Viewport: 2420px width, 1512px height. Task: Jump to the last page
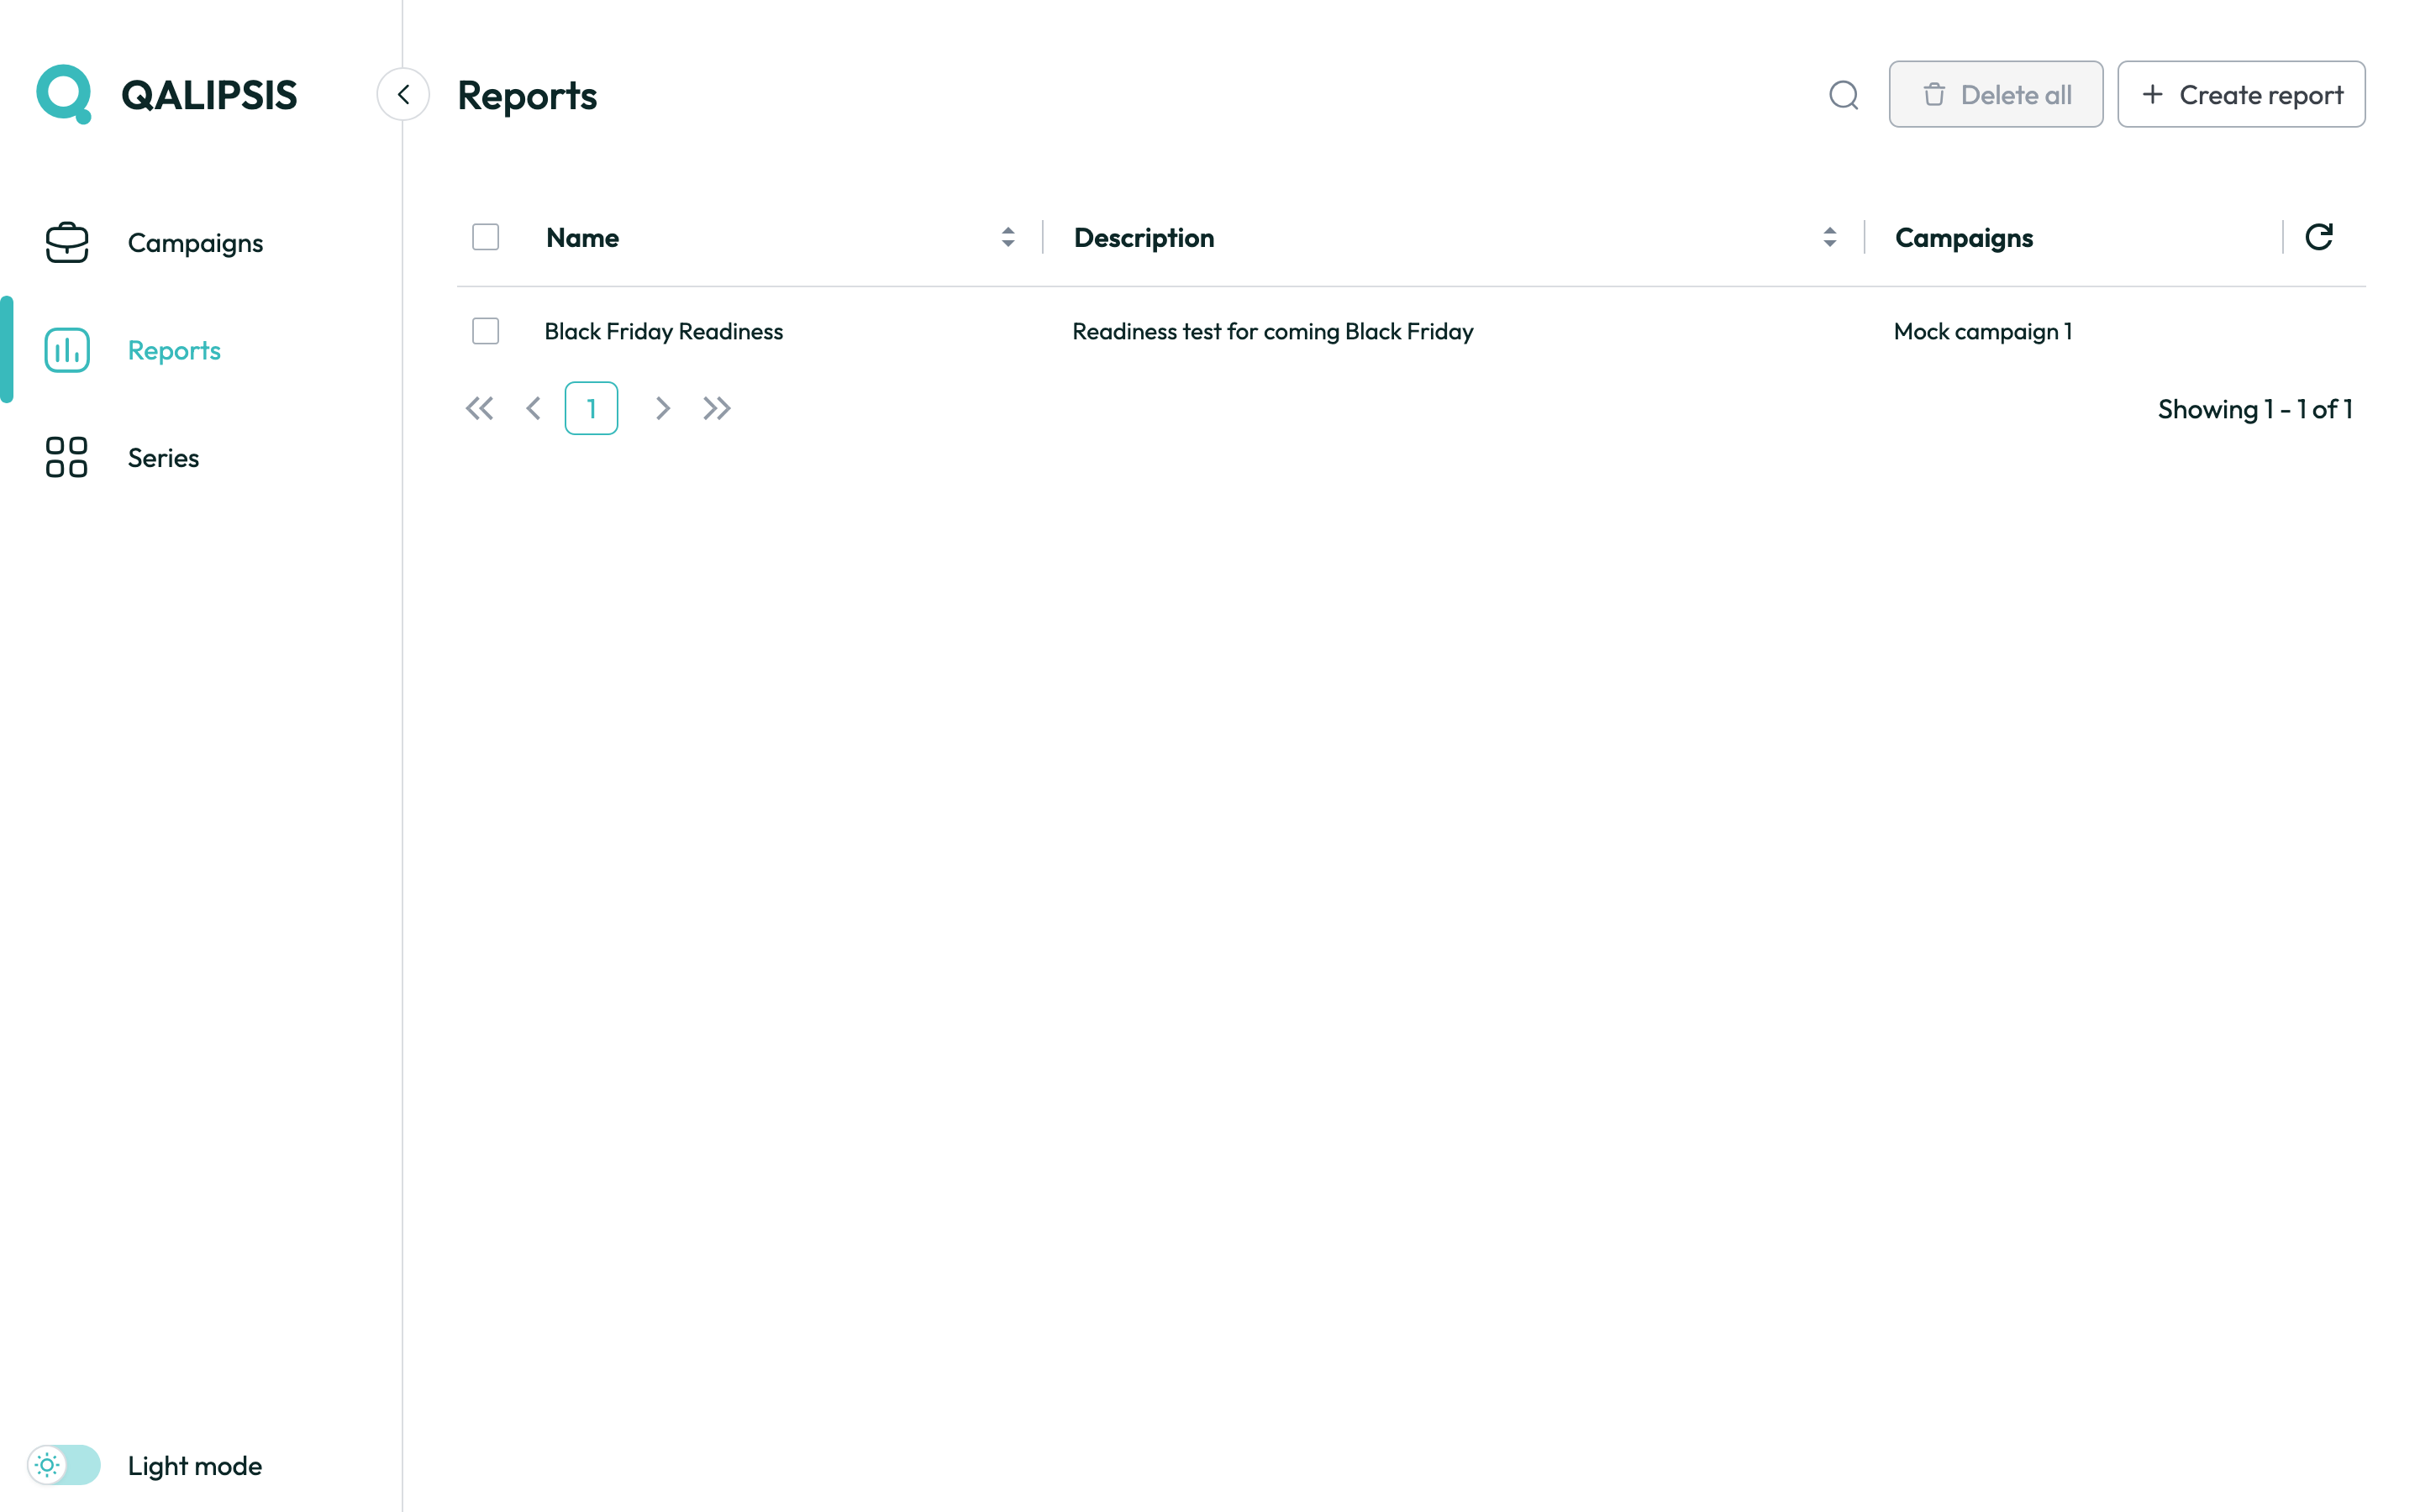pos(717,408)
